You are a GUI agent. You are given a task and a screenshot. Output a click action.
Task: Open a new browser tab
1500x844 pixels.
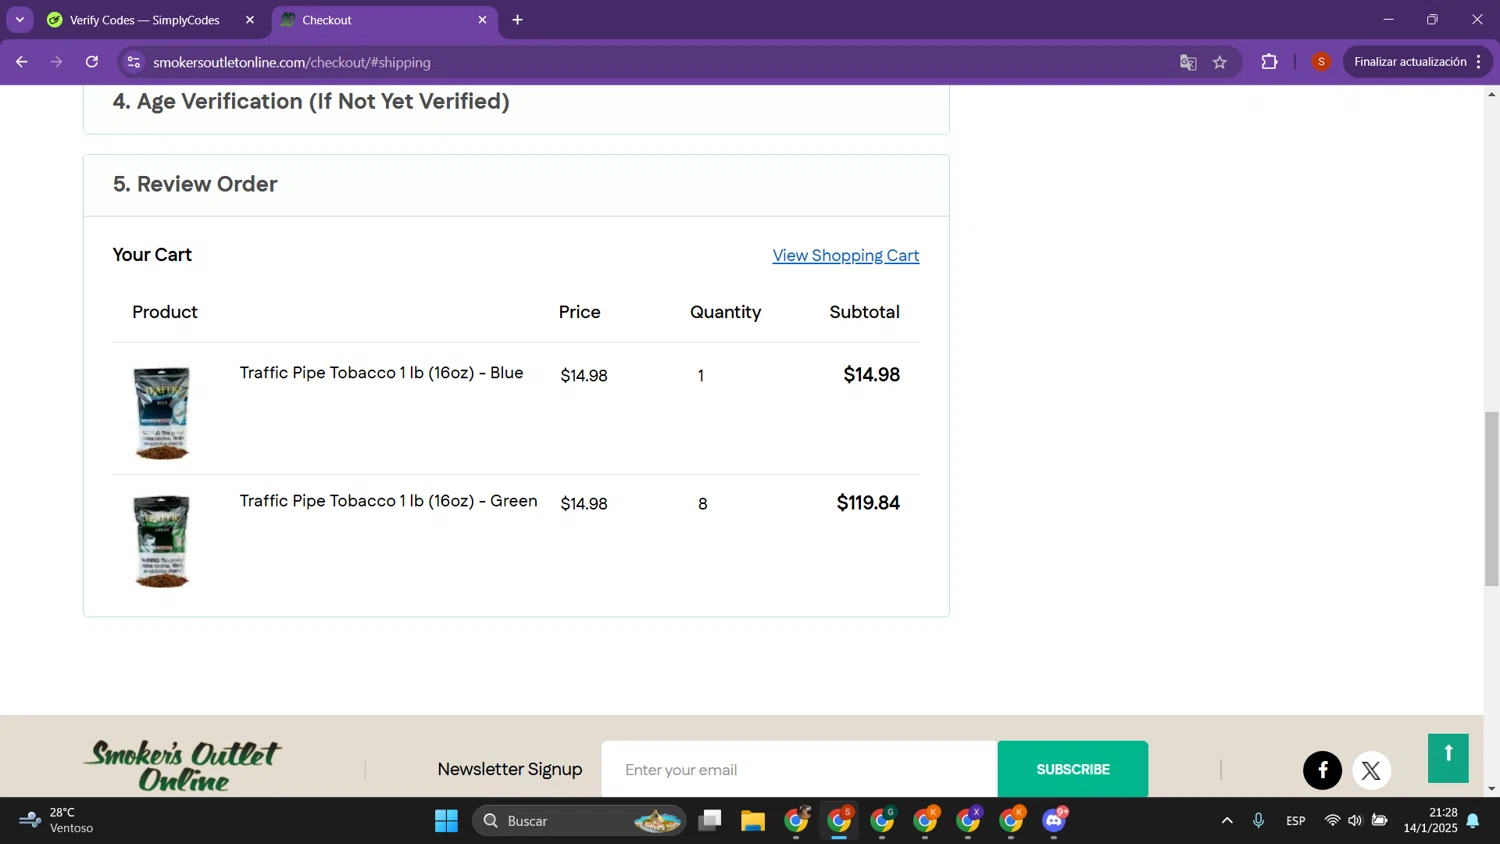(x=517, y=20)
